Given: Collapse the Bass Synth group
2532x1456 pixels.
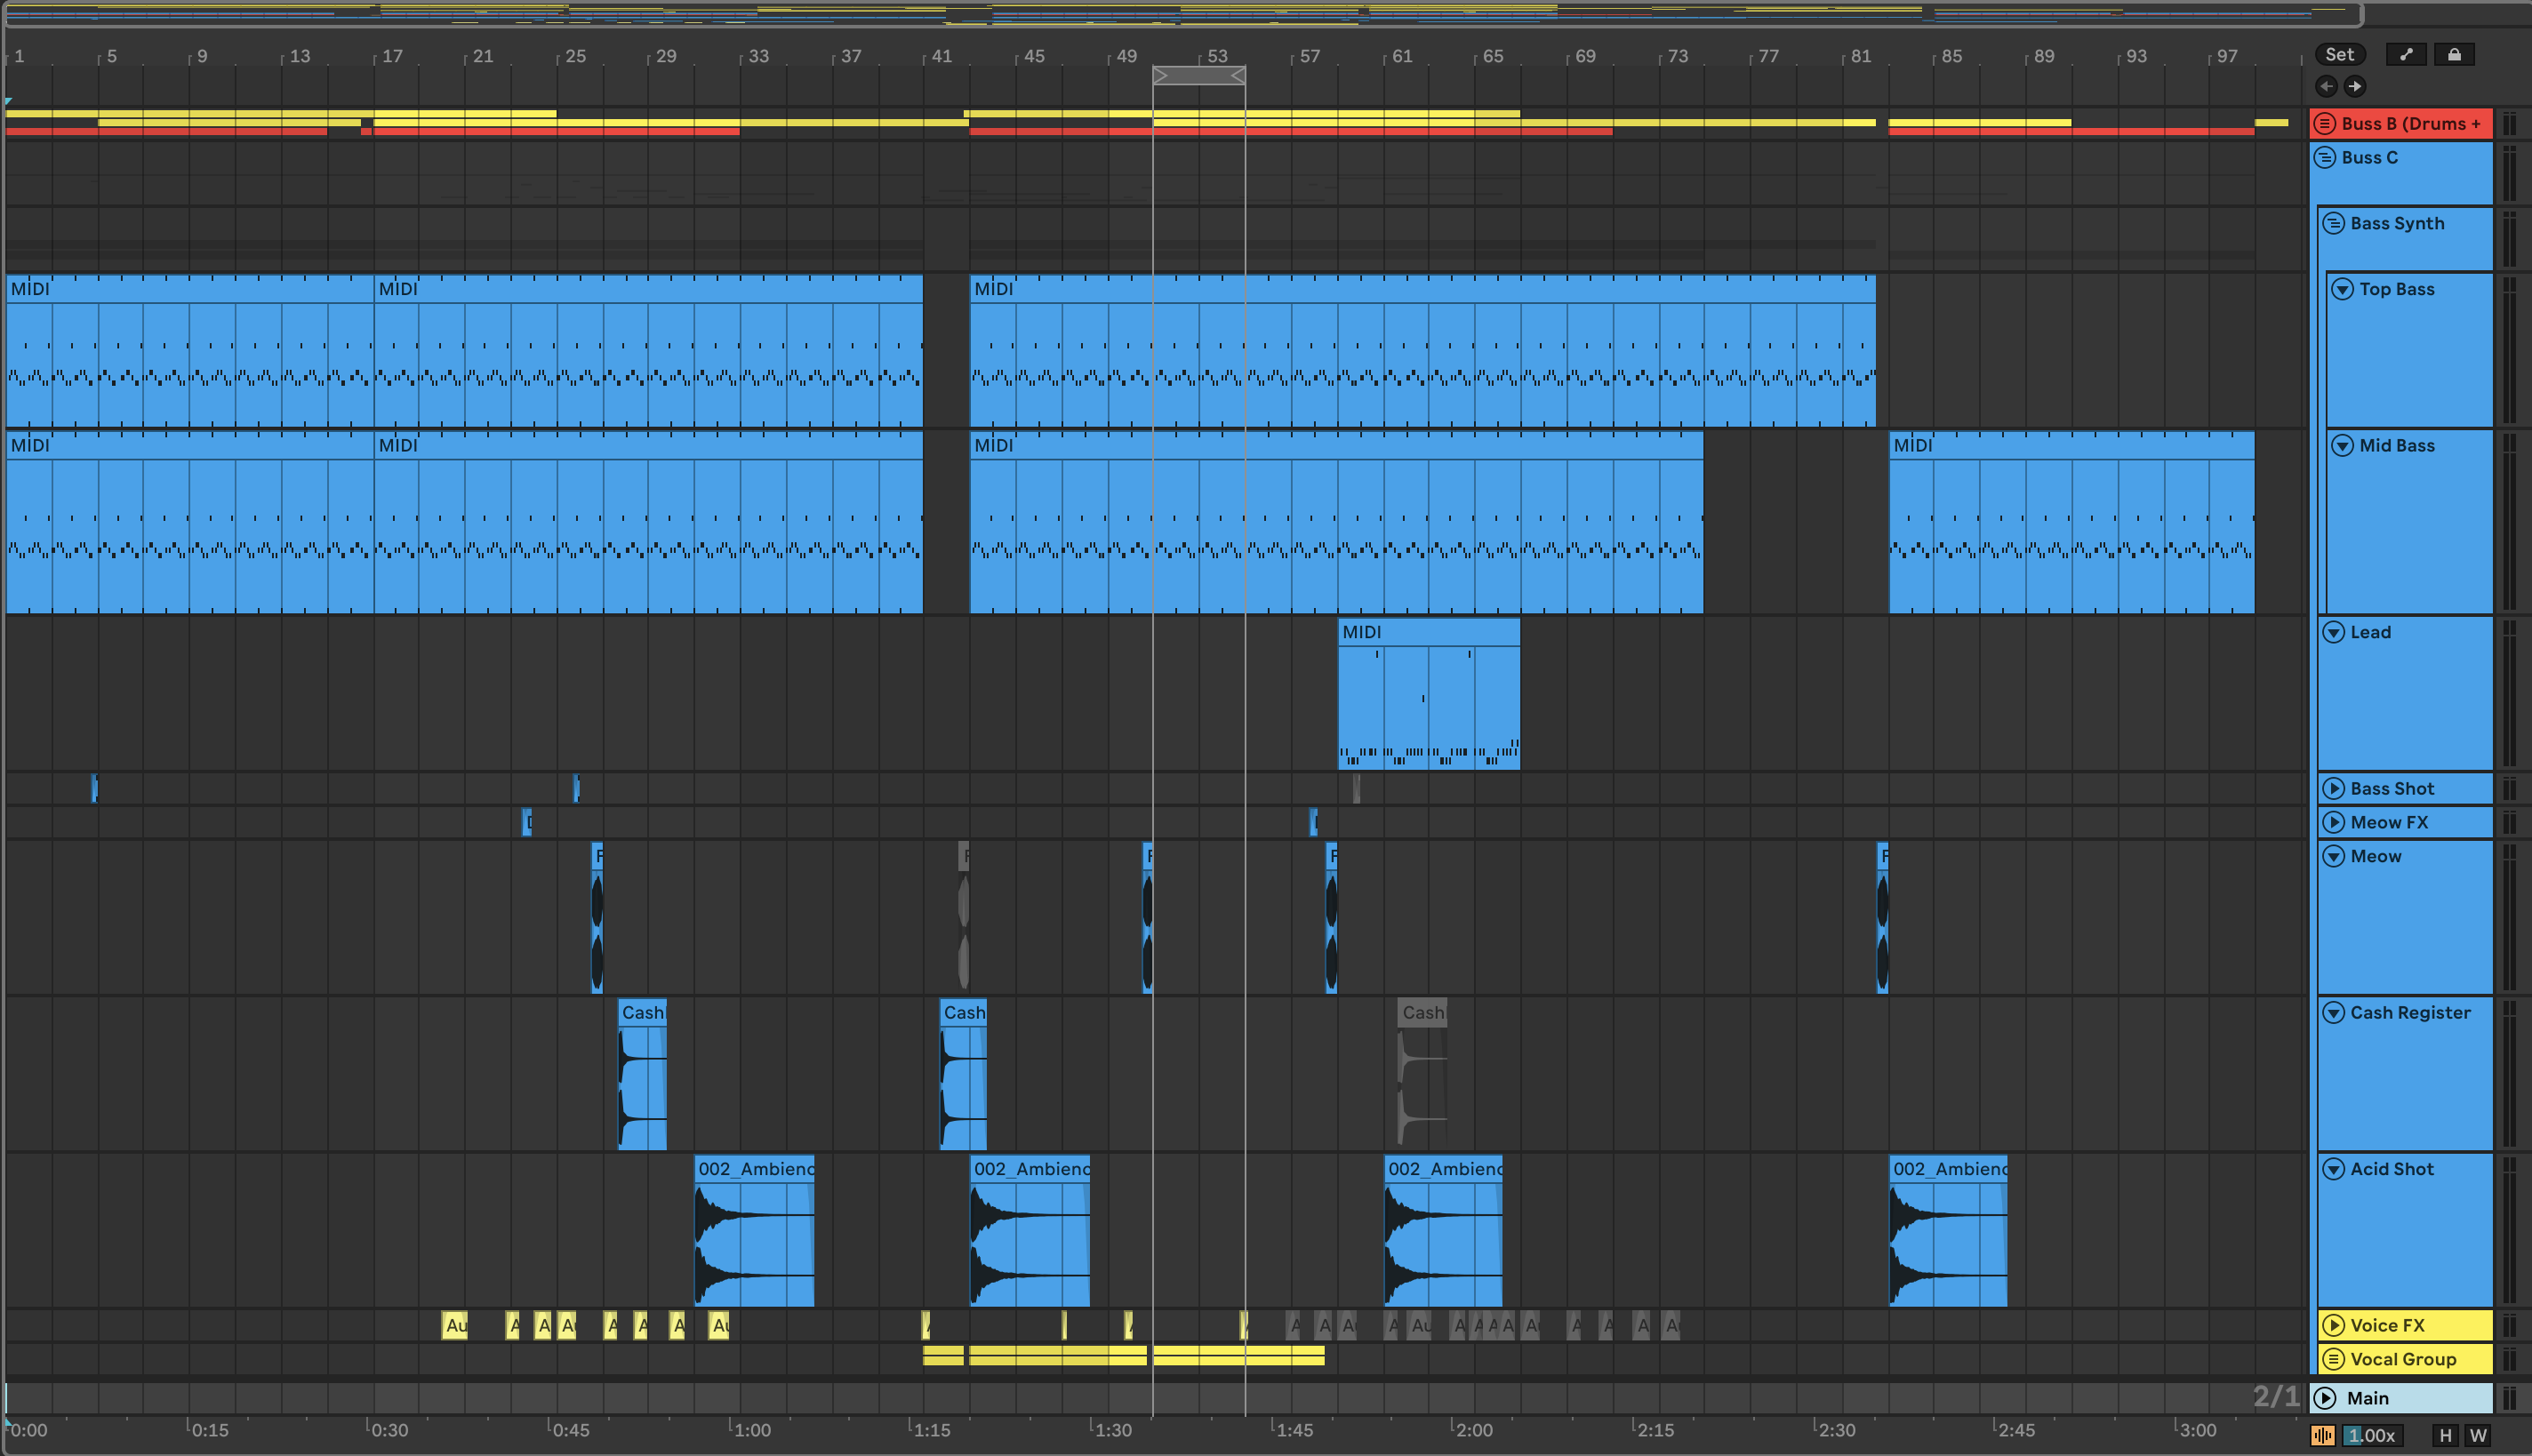Looking at the screenshot, I should point(2334,223).
